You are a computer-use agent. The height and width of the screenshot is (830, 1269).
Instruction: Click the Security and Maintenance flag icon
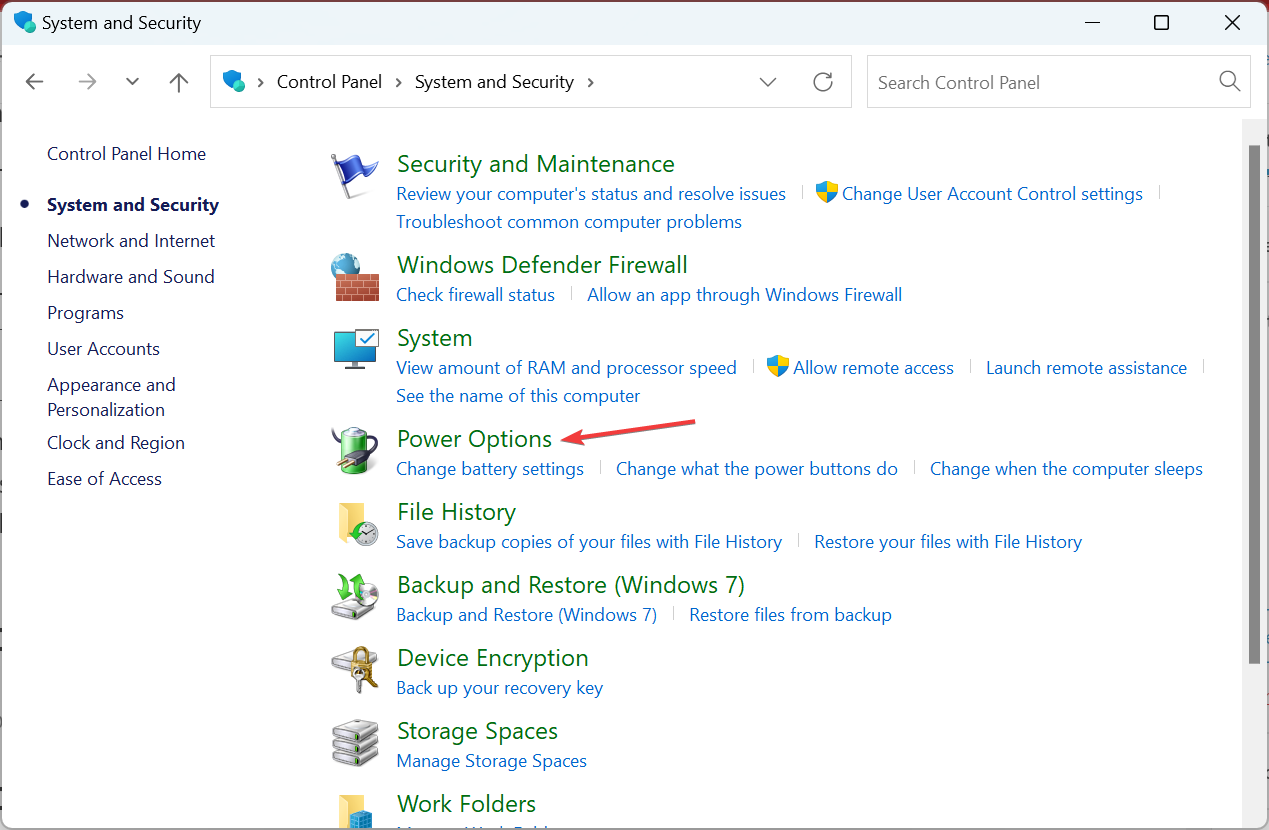point(355,177)
